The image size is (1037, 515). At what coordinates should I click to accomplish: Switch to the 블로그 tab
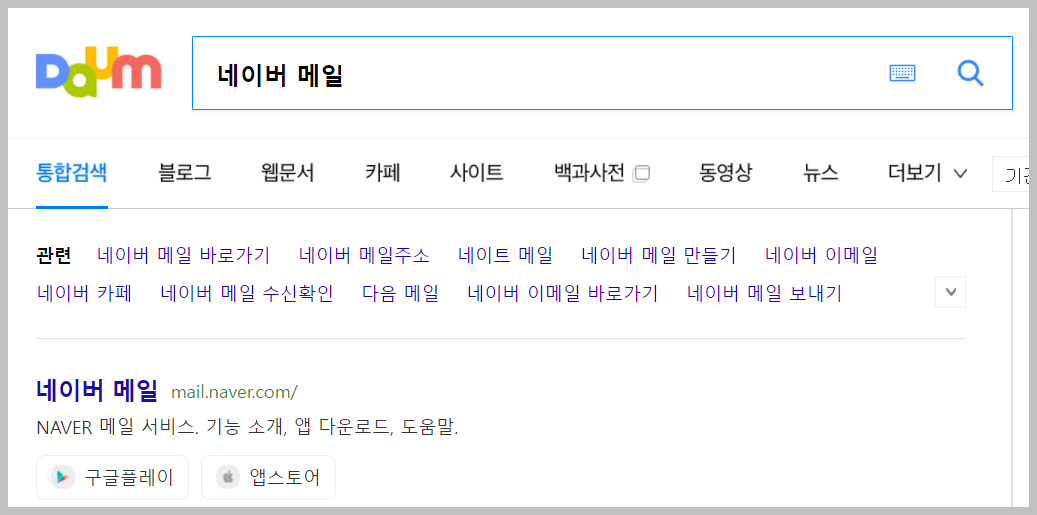click(x=185, y=173)
